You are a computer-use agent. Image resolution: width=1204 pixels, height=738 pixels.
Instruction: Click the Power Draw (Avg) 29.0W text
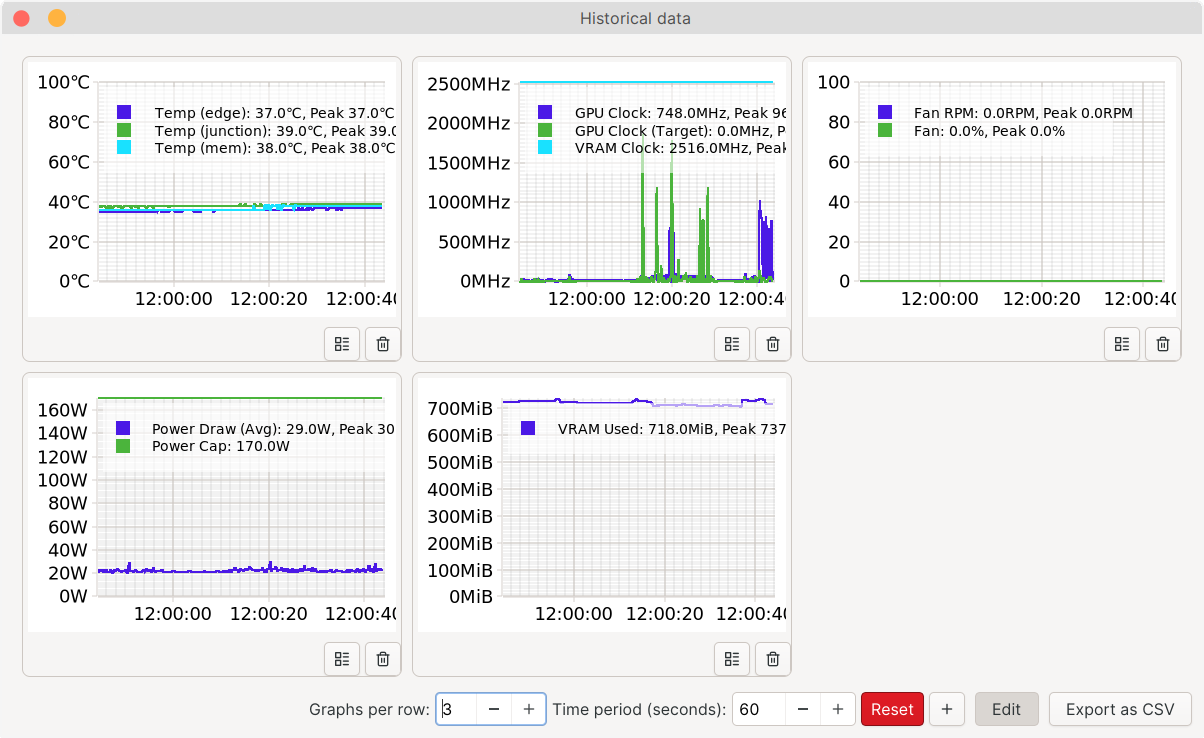point(273,429)
